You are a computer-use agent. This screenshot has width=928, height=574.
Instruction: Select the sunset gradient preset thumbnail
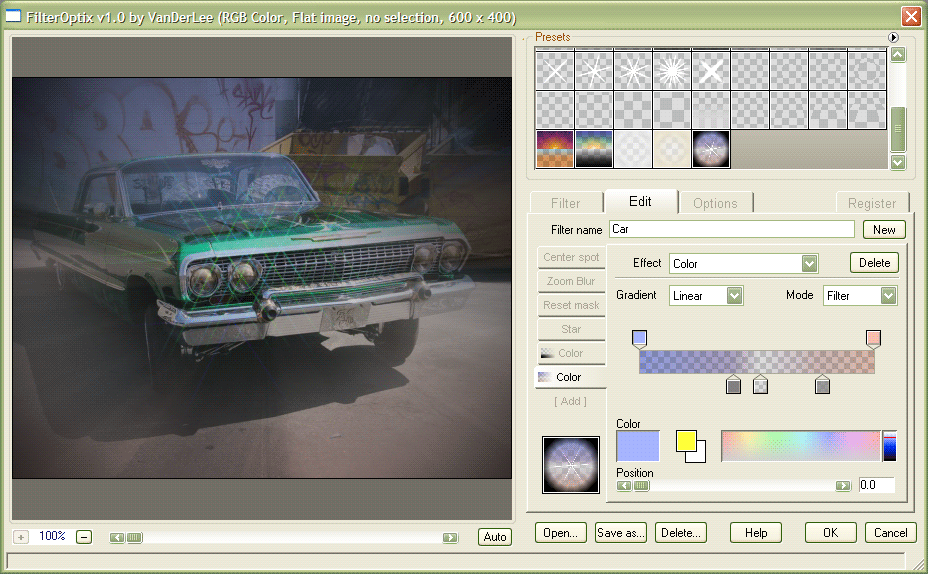pyautogui.click(x=555, y=149)
